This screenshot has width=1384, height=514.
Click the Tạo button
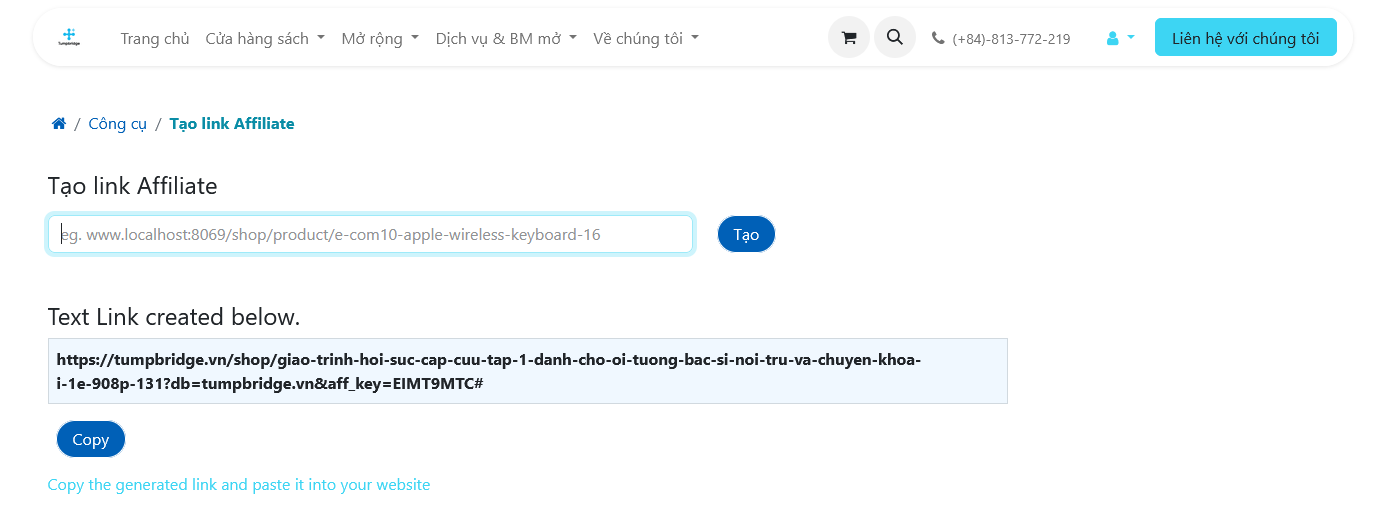coord(746,234)
